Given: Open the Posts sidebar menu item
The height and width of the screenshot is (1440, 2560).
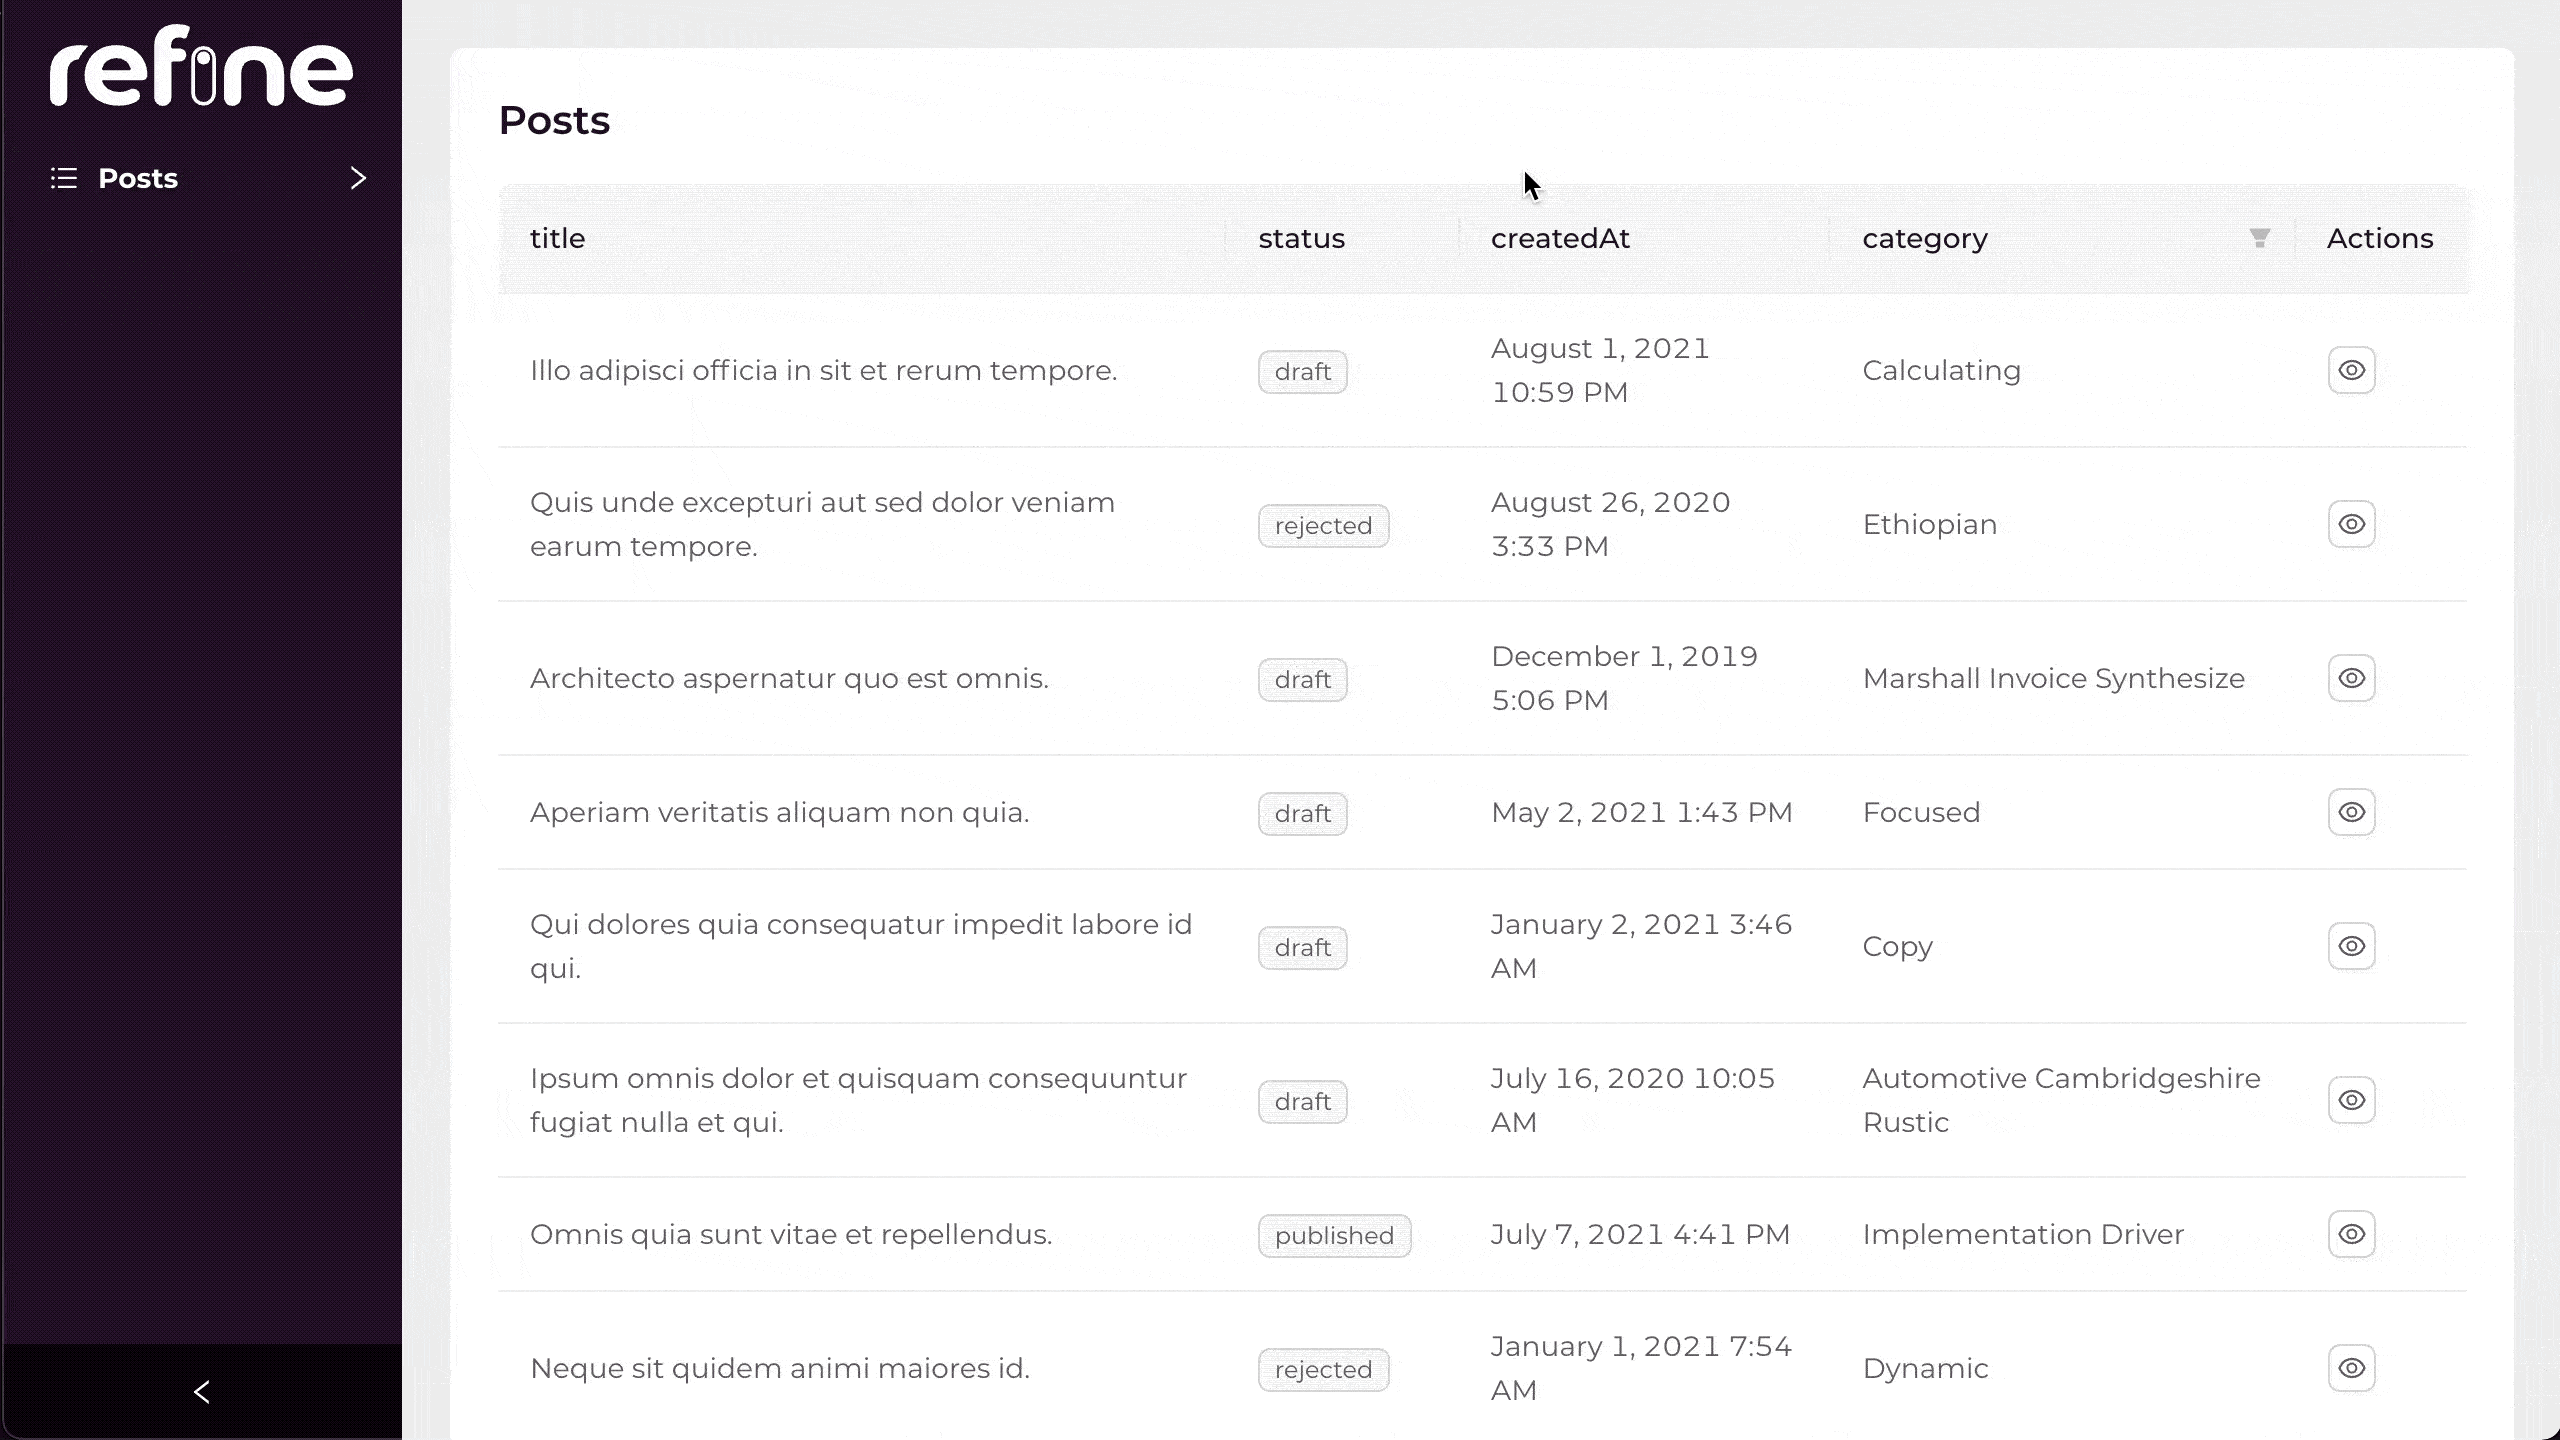Looking at the screenshot, I should click(138, 179).
